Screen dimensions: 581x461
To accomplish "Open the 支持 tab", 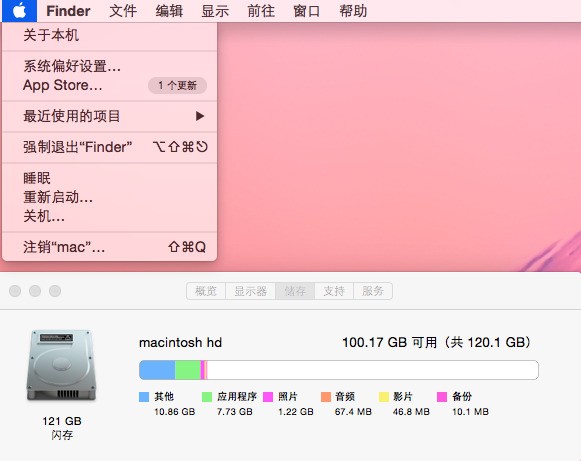I will pyautogui.click(x=334, y=291).
